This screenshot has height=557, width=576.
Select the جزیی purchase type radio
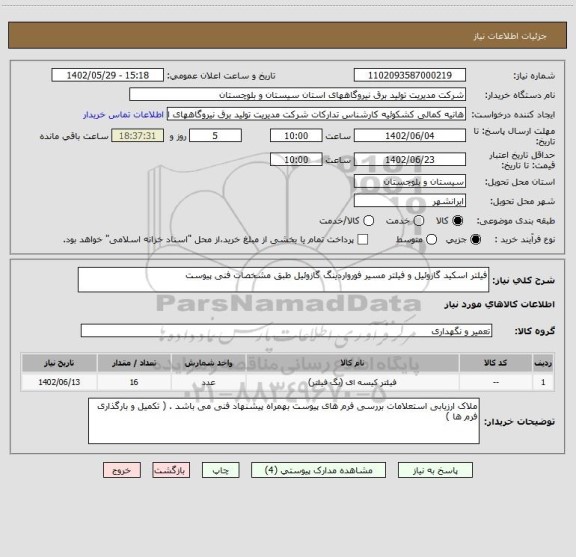click(476, 240)
